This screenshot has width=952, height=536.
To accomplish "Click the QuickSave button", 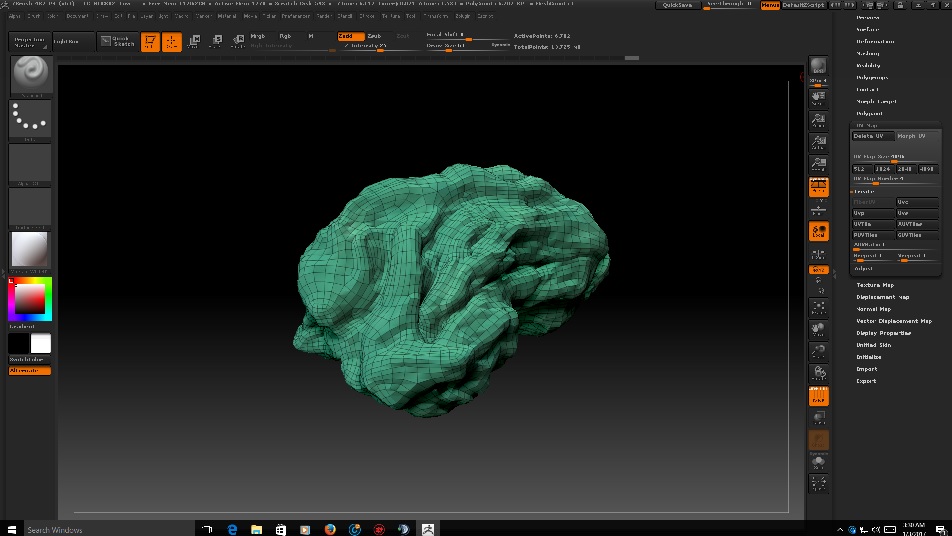I will click(678, 5).
